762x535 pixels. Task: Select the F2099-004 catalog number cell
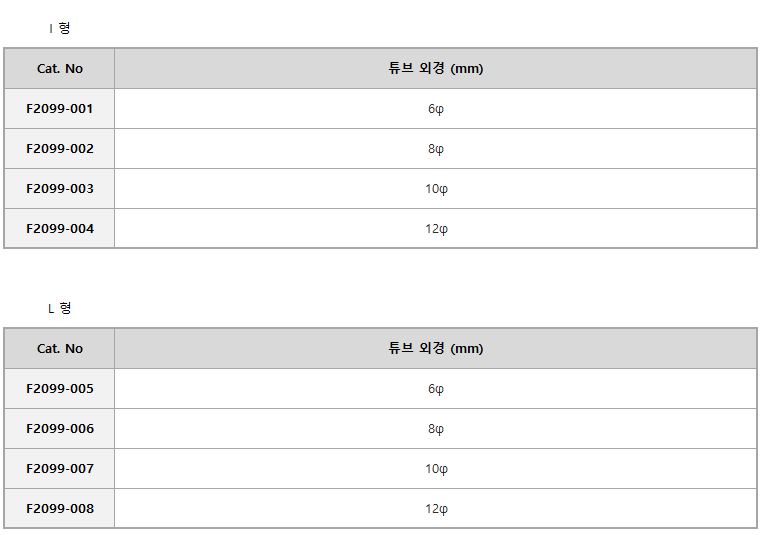click(x=59, y=228)
